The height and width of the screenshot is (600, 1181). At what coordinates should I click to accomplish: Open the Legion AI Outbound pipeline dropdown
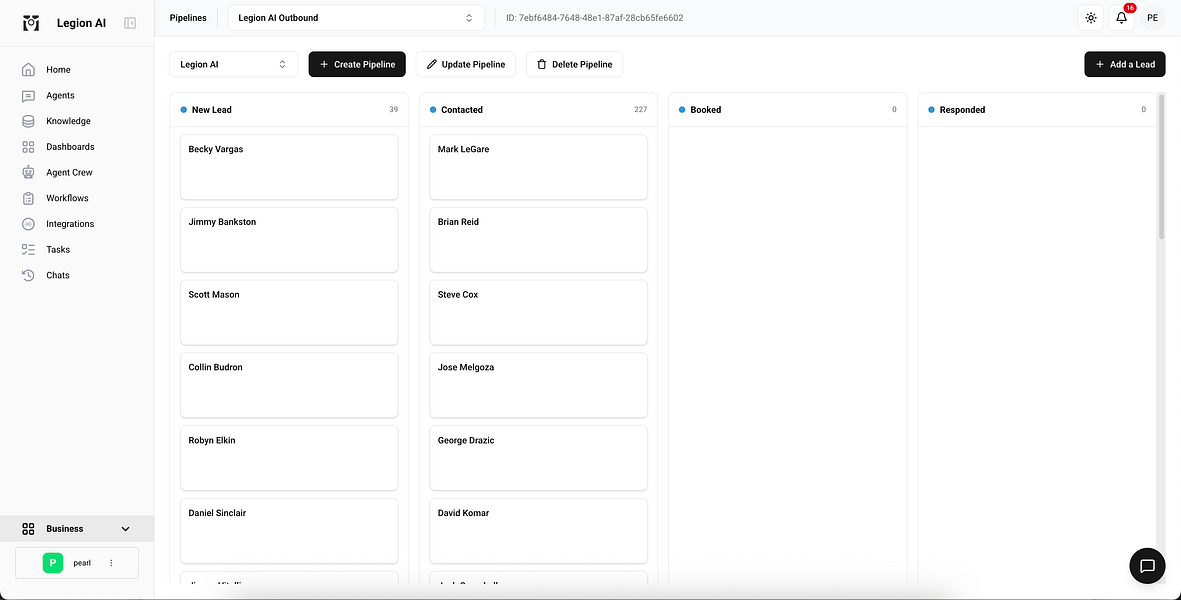(356, 18)
